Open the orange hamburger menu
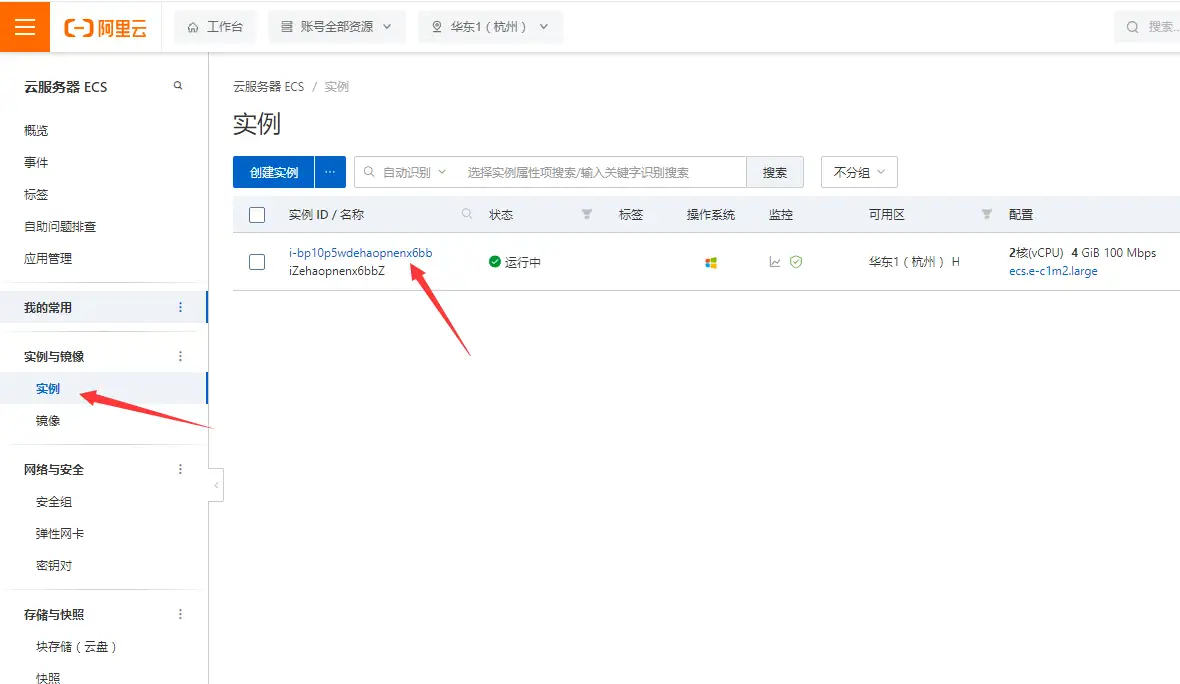The image size is (1180, 684). pos(25,27)
